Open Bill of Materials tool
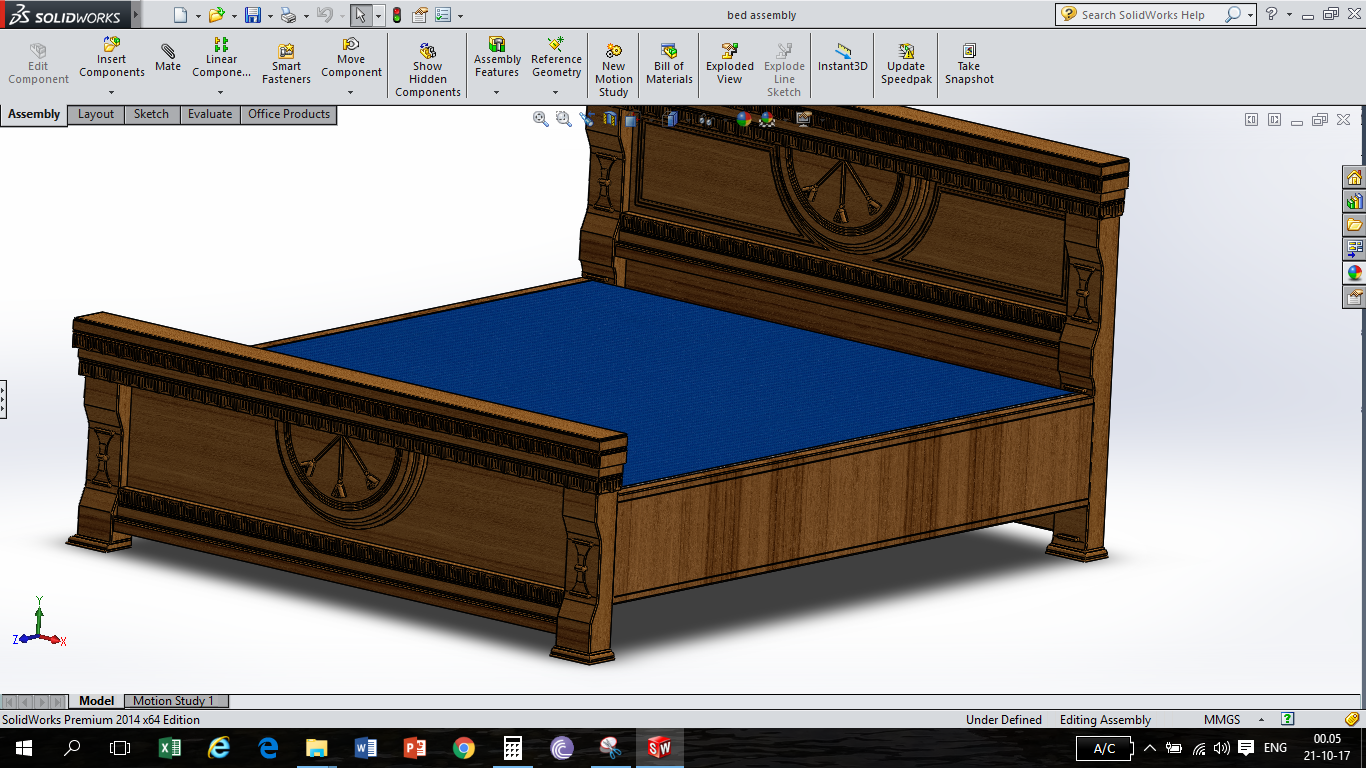The height and width of the screenshot is (768, 1366). point(669,65)
